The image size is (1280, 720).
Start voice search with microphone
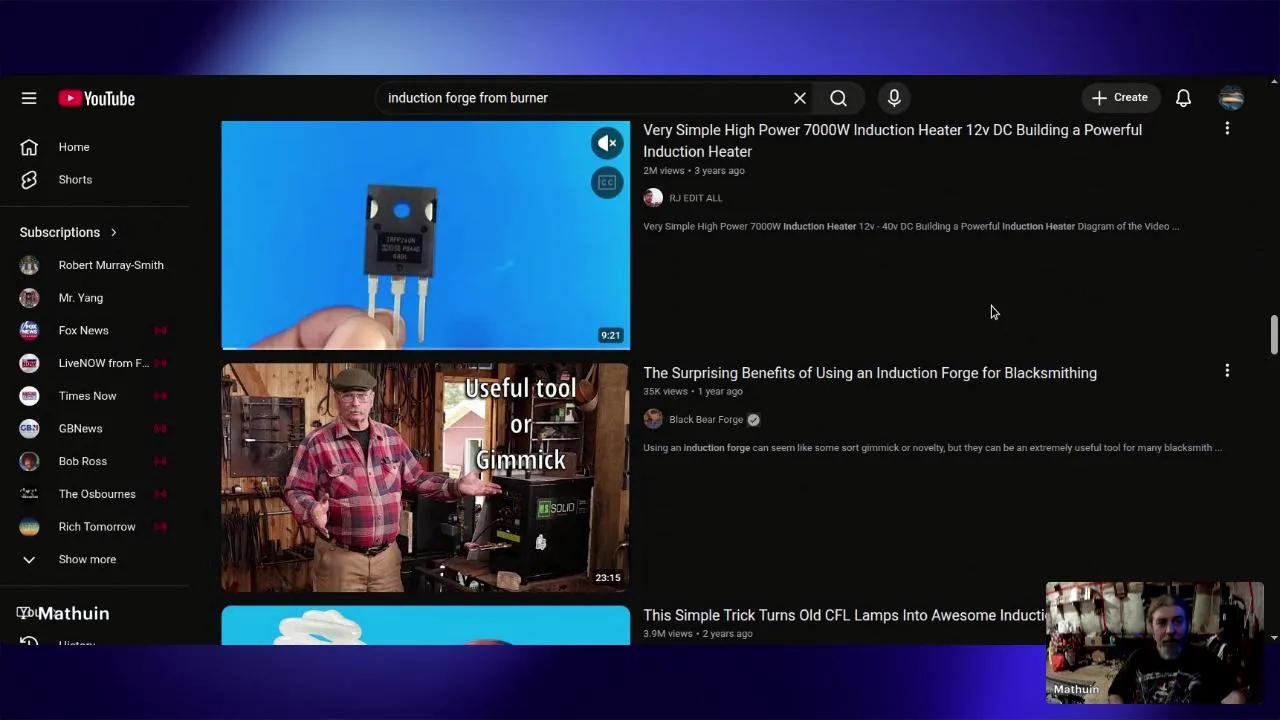pyautogui.click(x=894, y=98)
